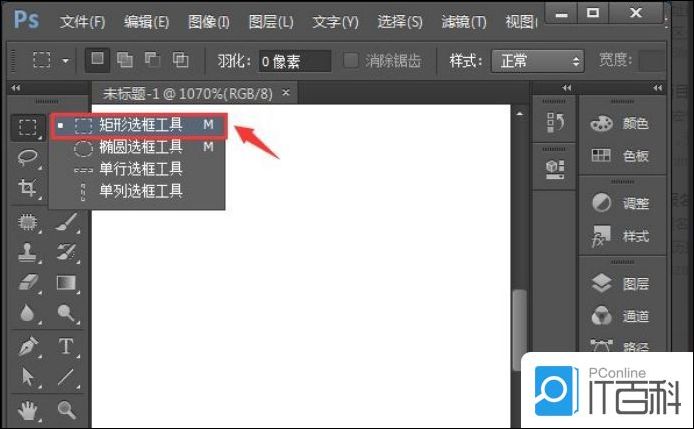This screenshot has width=694, height=429.
Task: Open the 编辑(E) menu
Action: (x=147, y=22)
